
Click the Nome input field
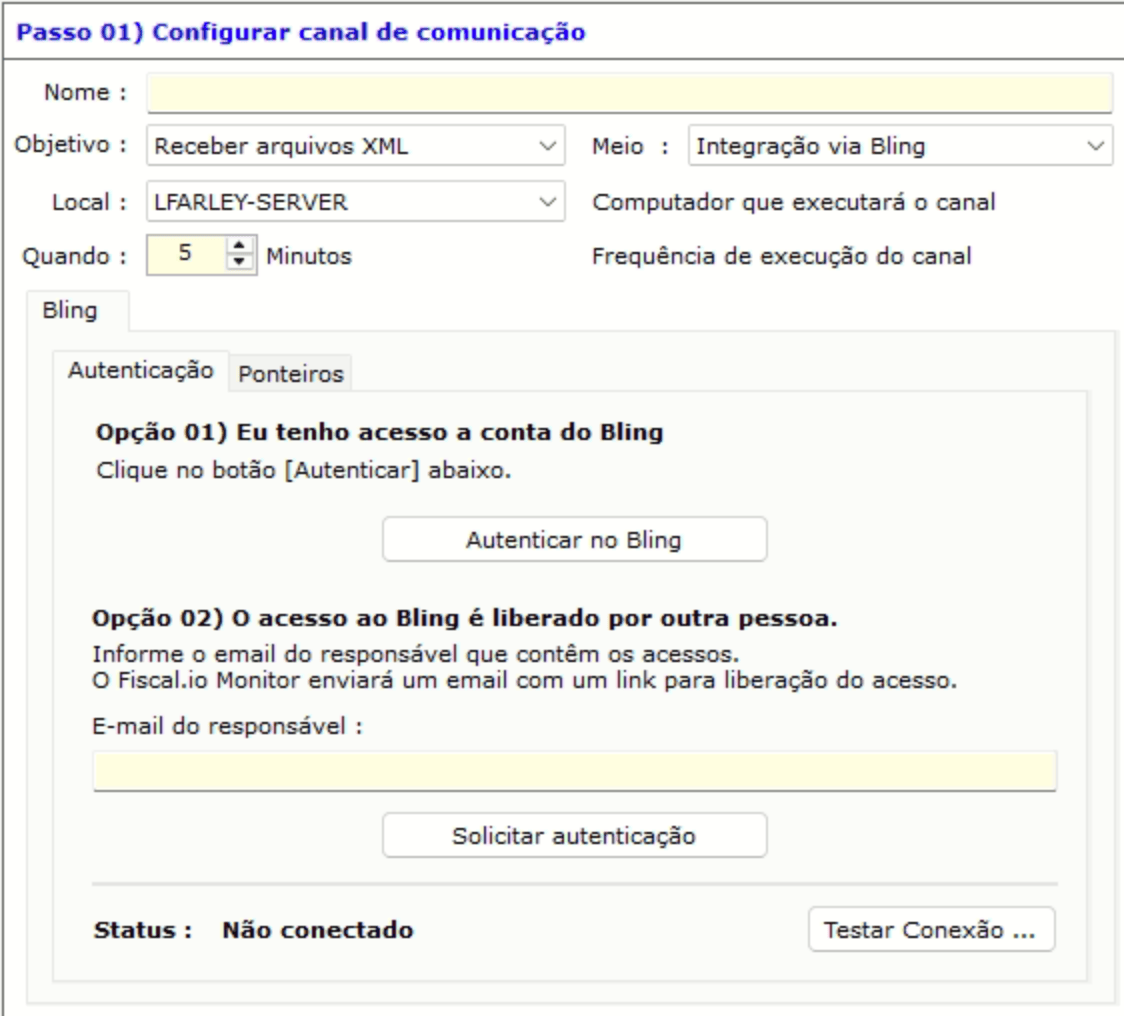tap(629, 93)
